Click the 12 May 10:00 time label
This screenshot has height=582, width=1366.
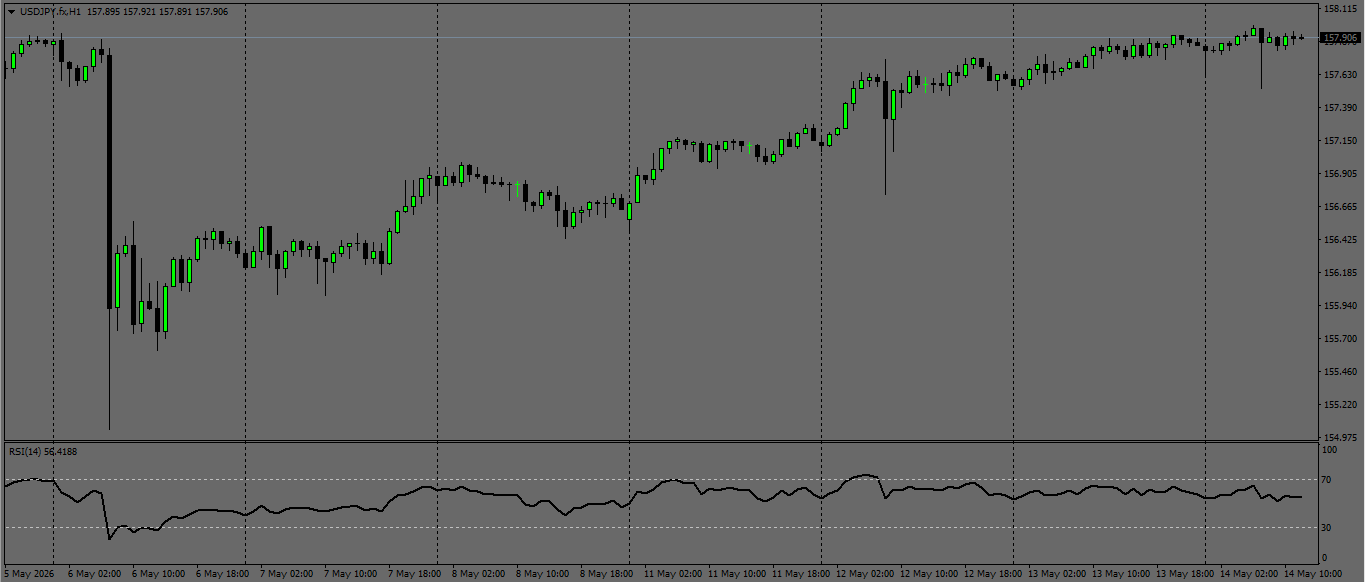tap(928, 574)
